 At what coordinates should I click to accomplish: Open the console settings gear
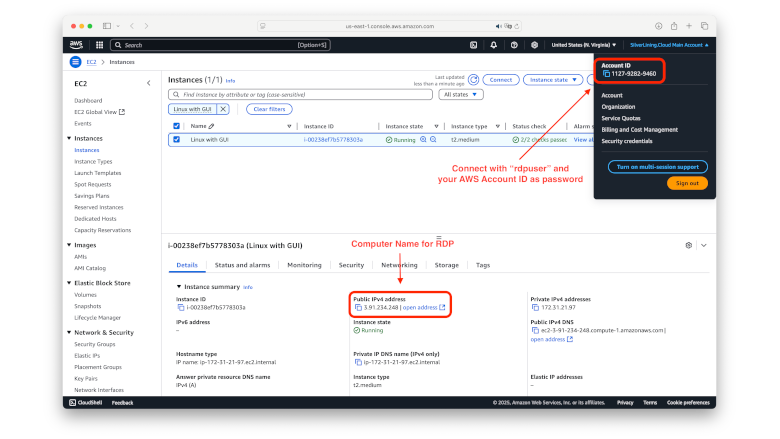click(x=534, y=45)
